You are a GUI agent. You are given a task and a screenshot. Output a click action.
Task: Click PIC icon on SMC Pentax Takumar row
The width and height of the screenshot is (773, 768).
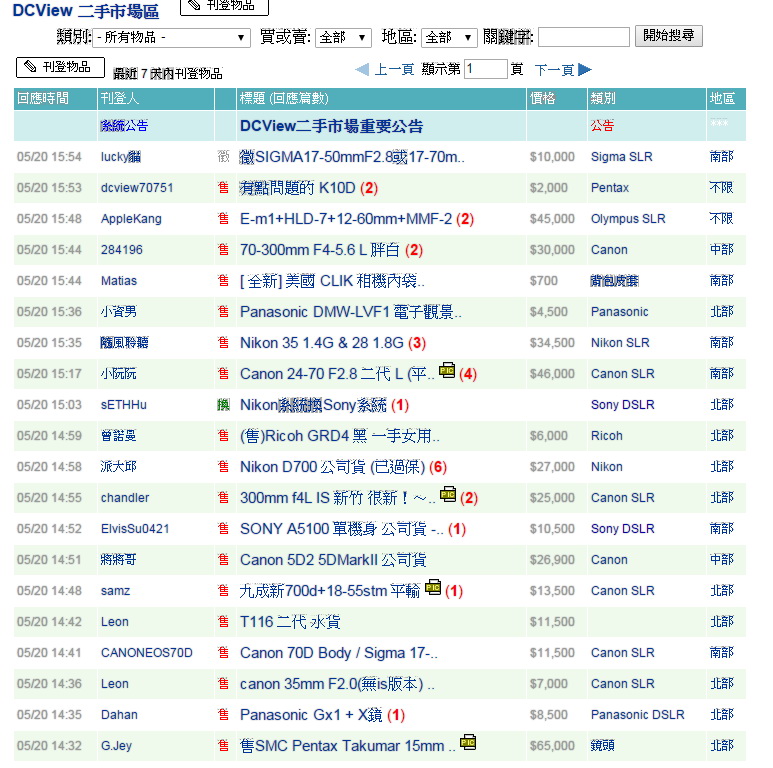point(468,742)
